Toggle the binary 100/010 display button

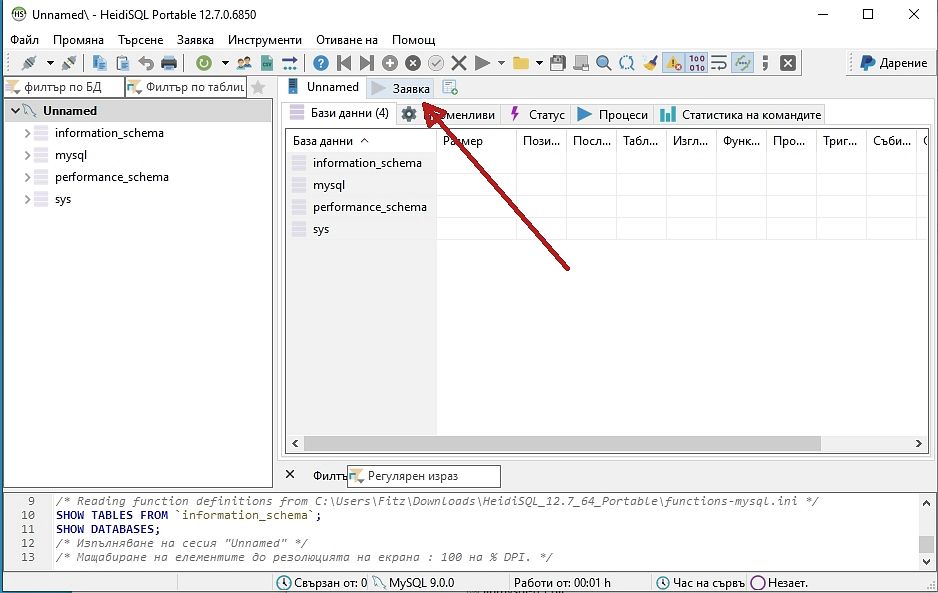pyautogui.click(x=697, y=63)
